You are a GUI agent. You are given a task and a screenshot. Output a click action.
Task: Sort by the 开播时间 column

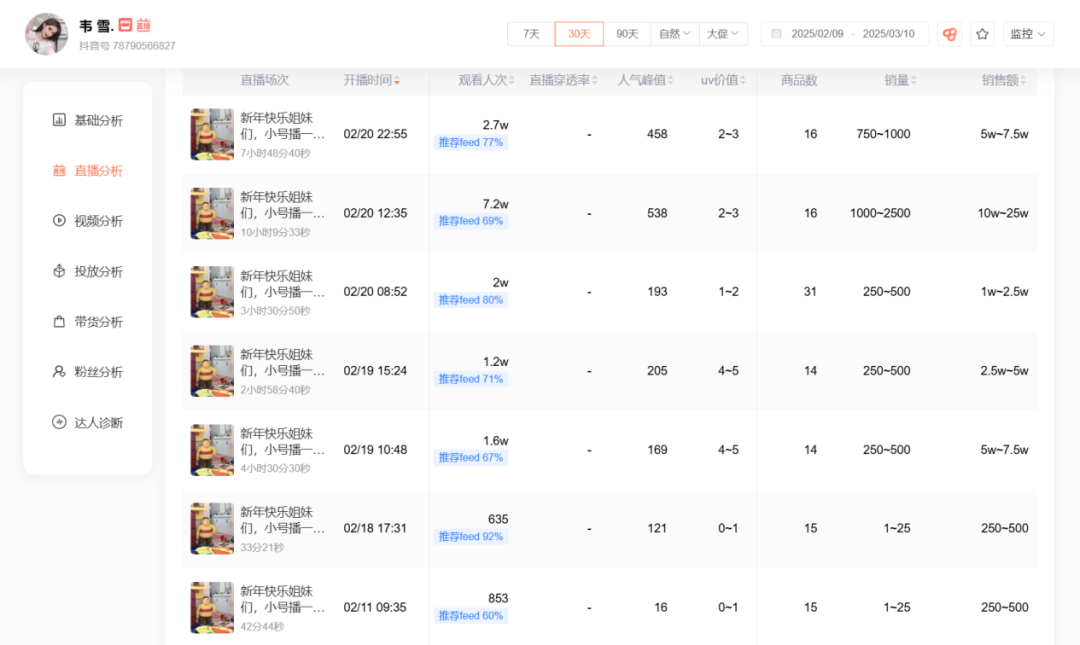tap(371, 80)
